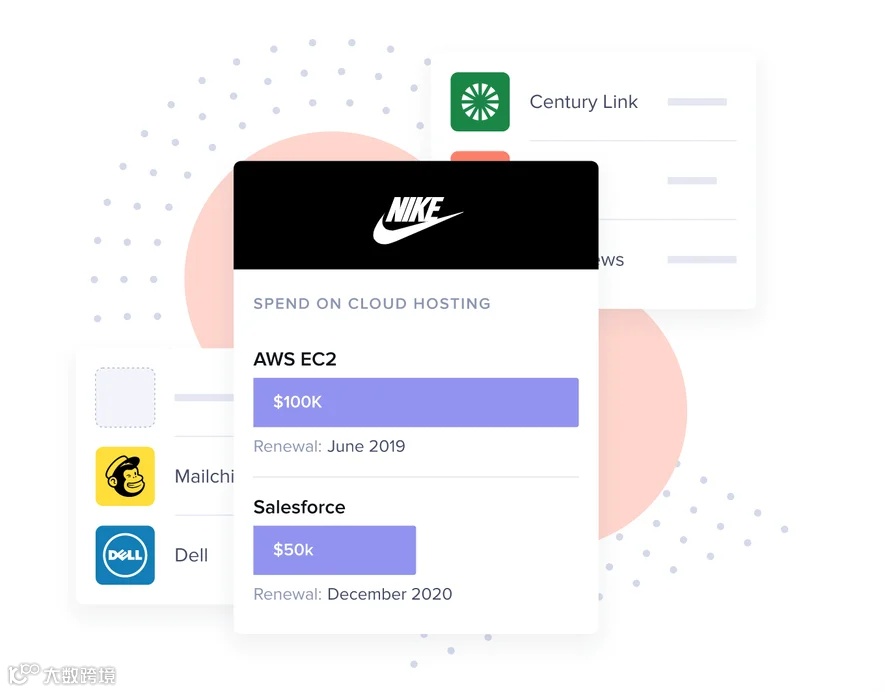
Task: Click the Spend on Cloud Hosting title
Action: click(x=372, y=304)
